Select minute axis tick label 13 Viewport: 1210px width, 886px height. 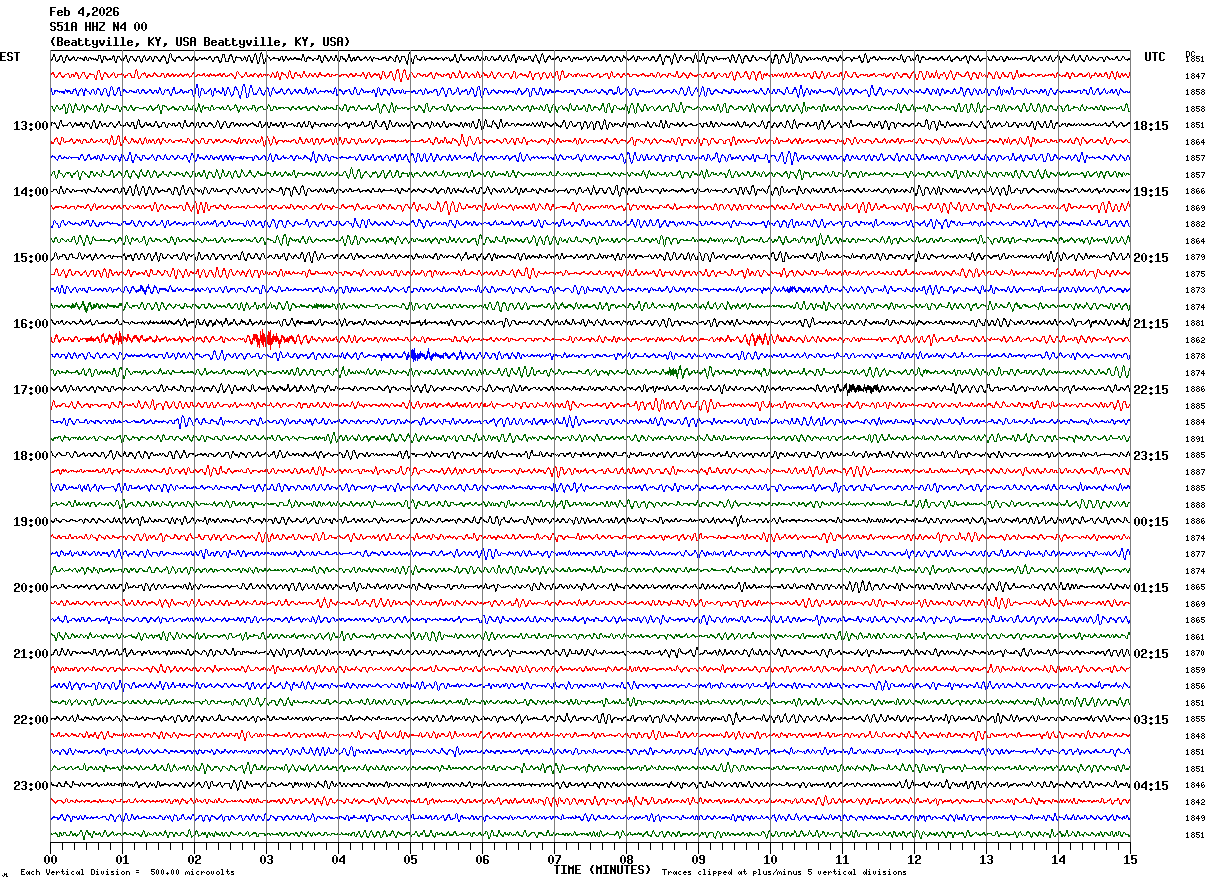coord(986,859)
